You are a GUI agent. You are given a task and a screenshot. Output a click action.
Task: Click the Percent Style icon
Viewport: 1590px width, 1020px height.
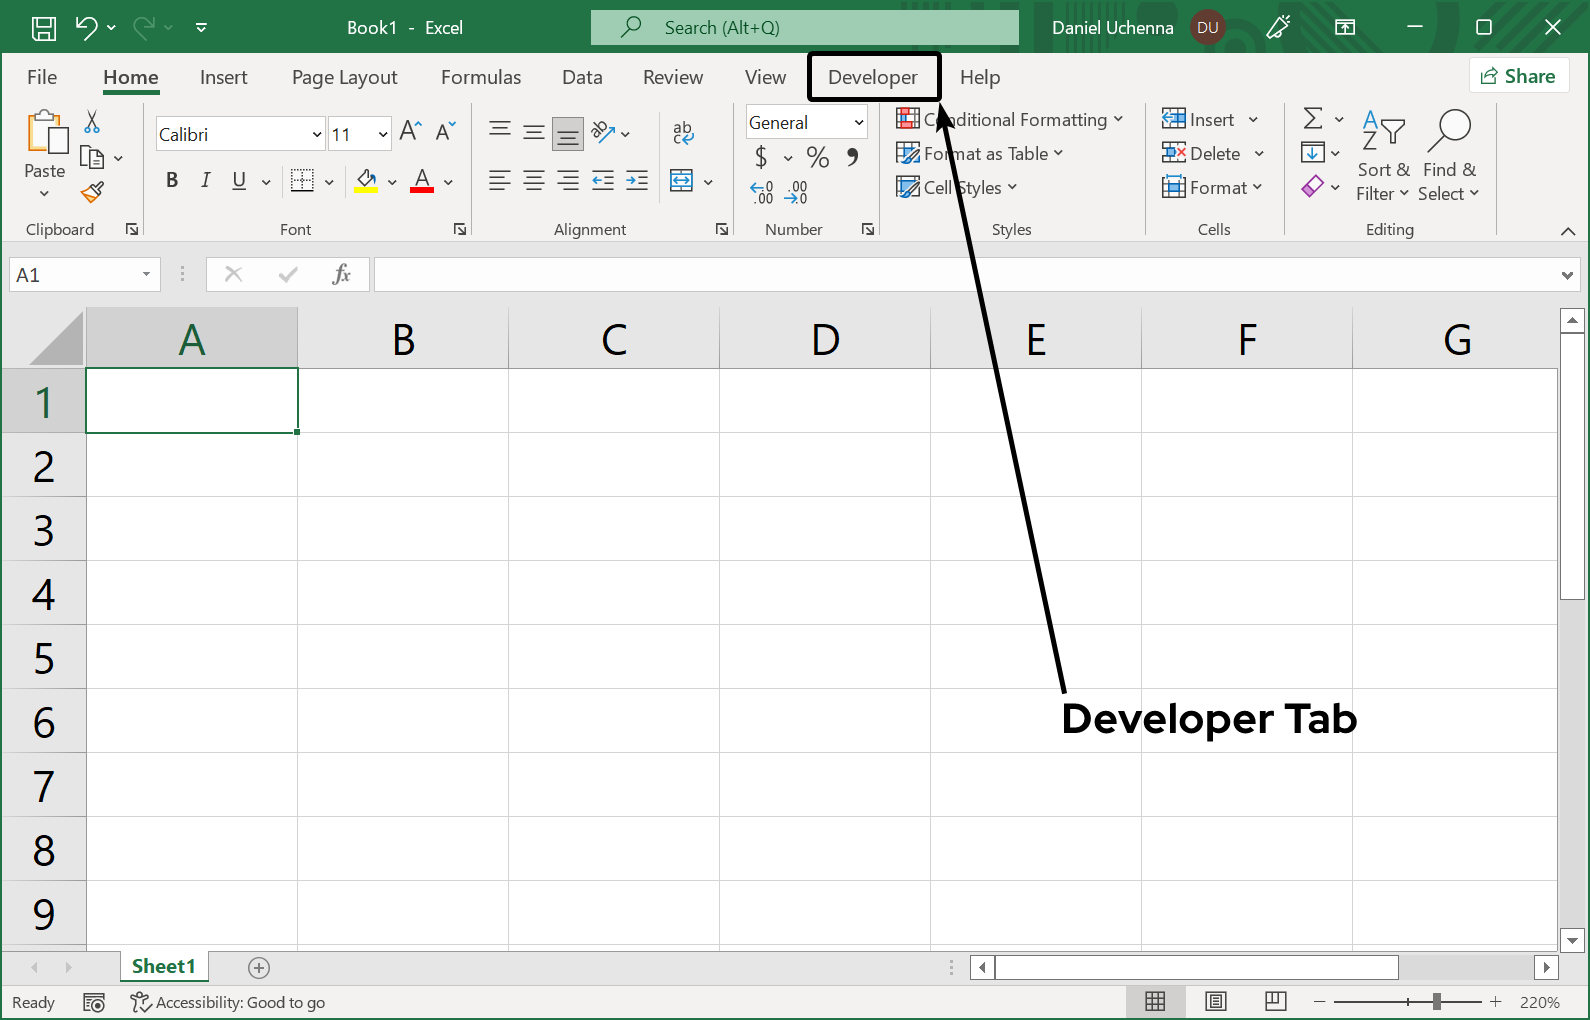point(817,157)
